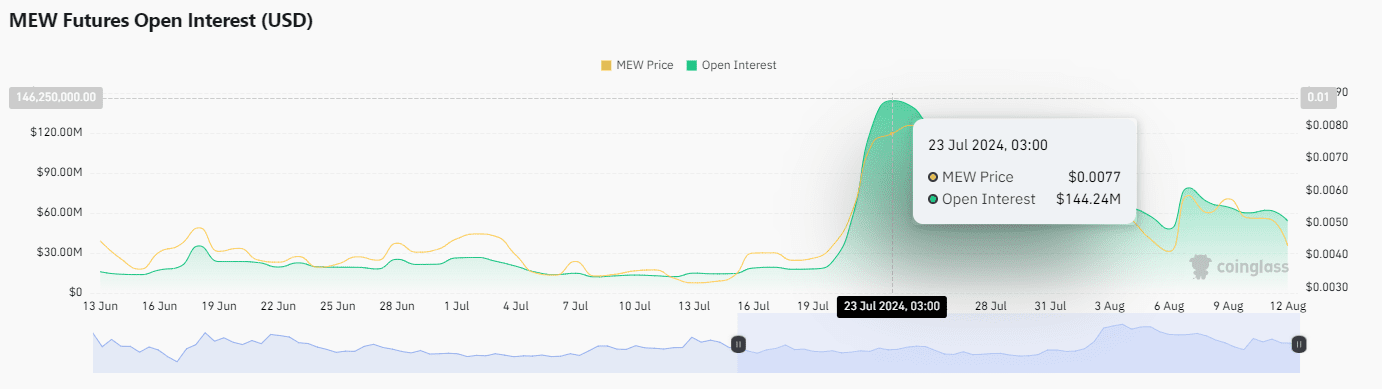Click the 13 Jun date label
1382x389 pixels.
pos(100,306)
